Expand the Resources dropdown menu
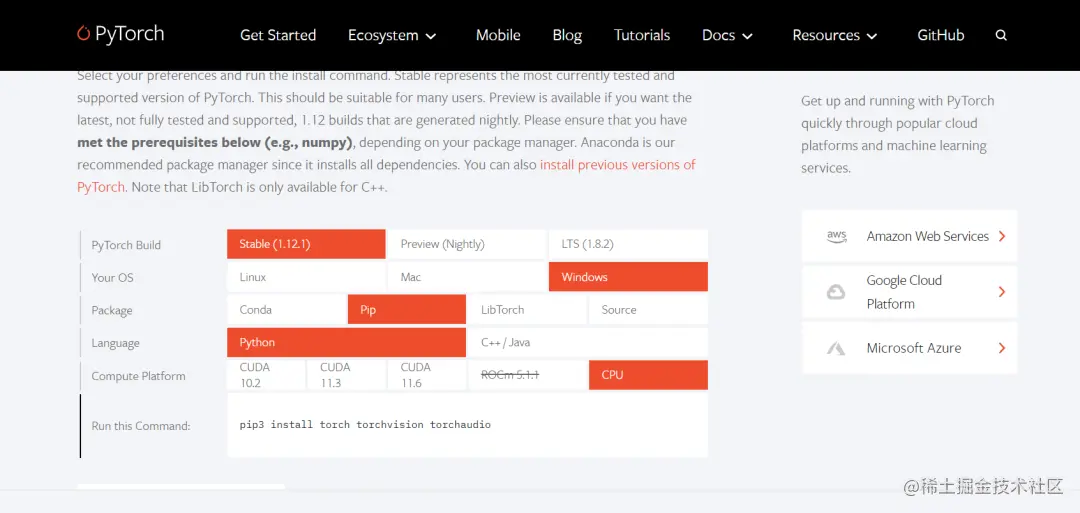Viewport: 1080px width, 513px height. [x=834, y=35]
